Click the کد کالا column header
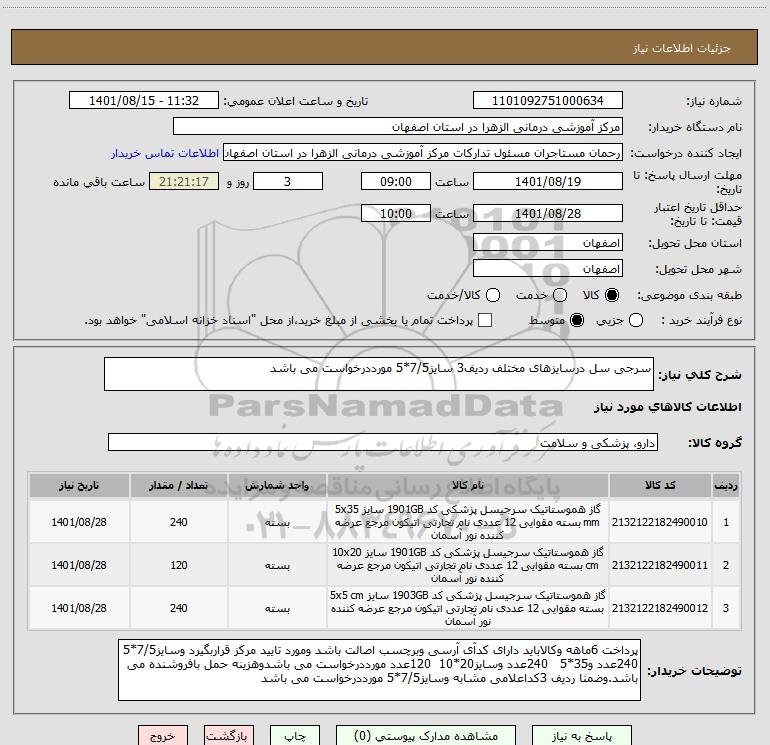This screenshot has width=770, height=745. coord(660,485)
